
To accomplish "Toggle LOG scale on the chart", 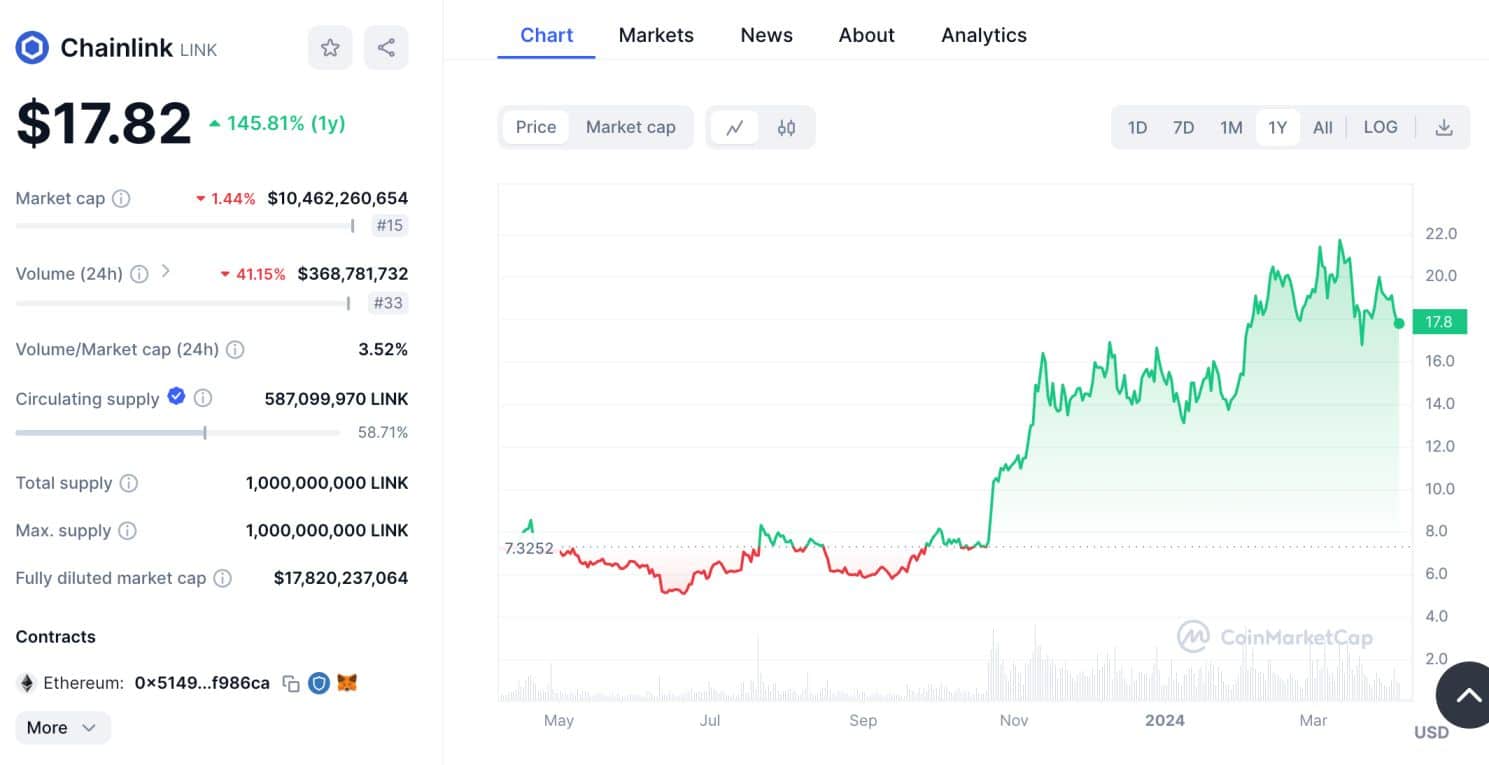I will point(1380,127).
